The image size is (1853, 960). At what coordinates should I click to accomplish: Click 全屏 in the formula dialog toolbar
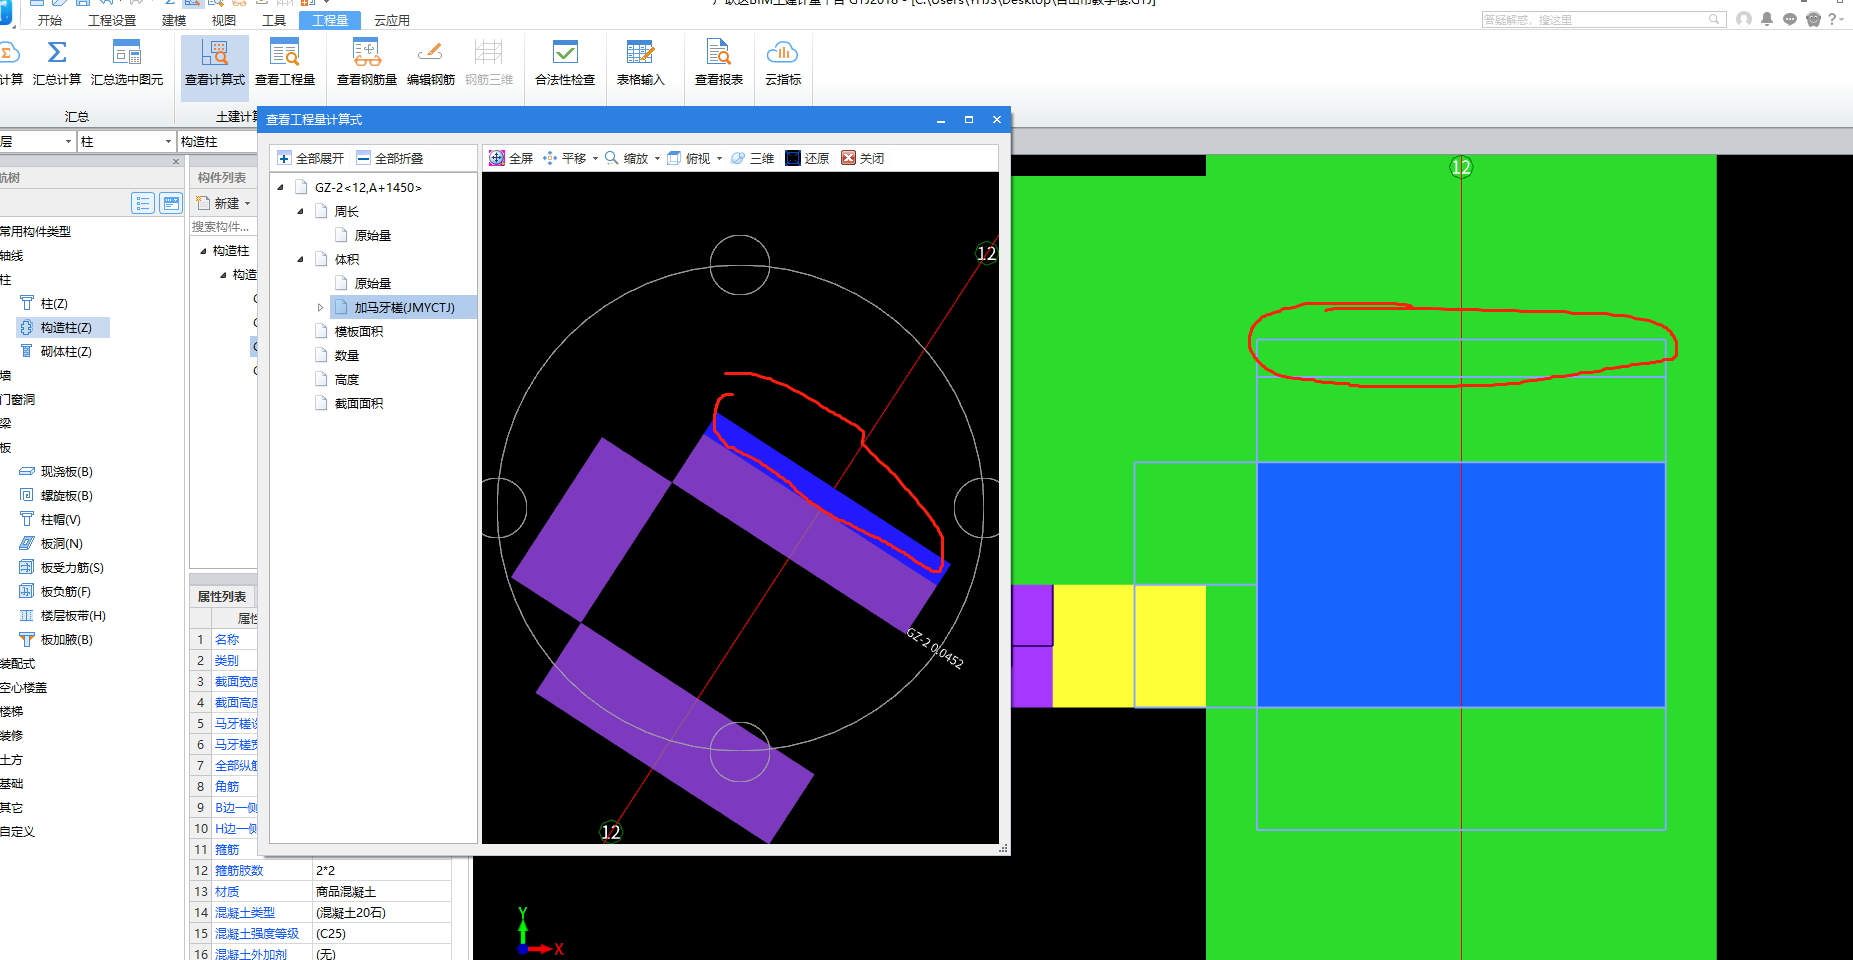511,158
